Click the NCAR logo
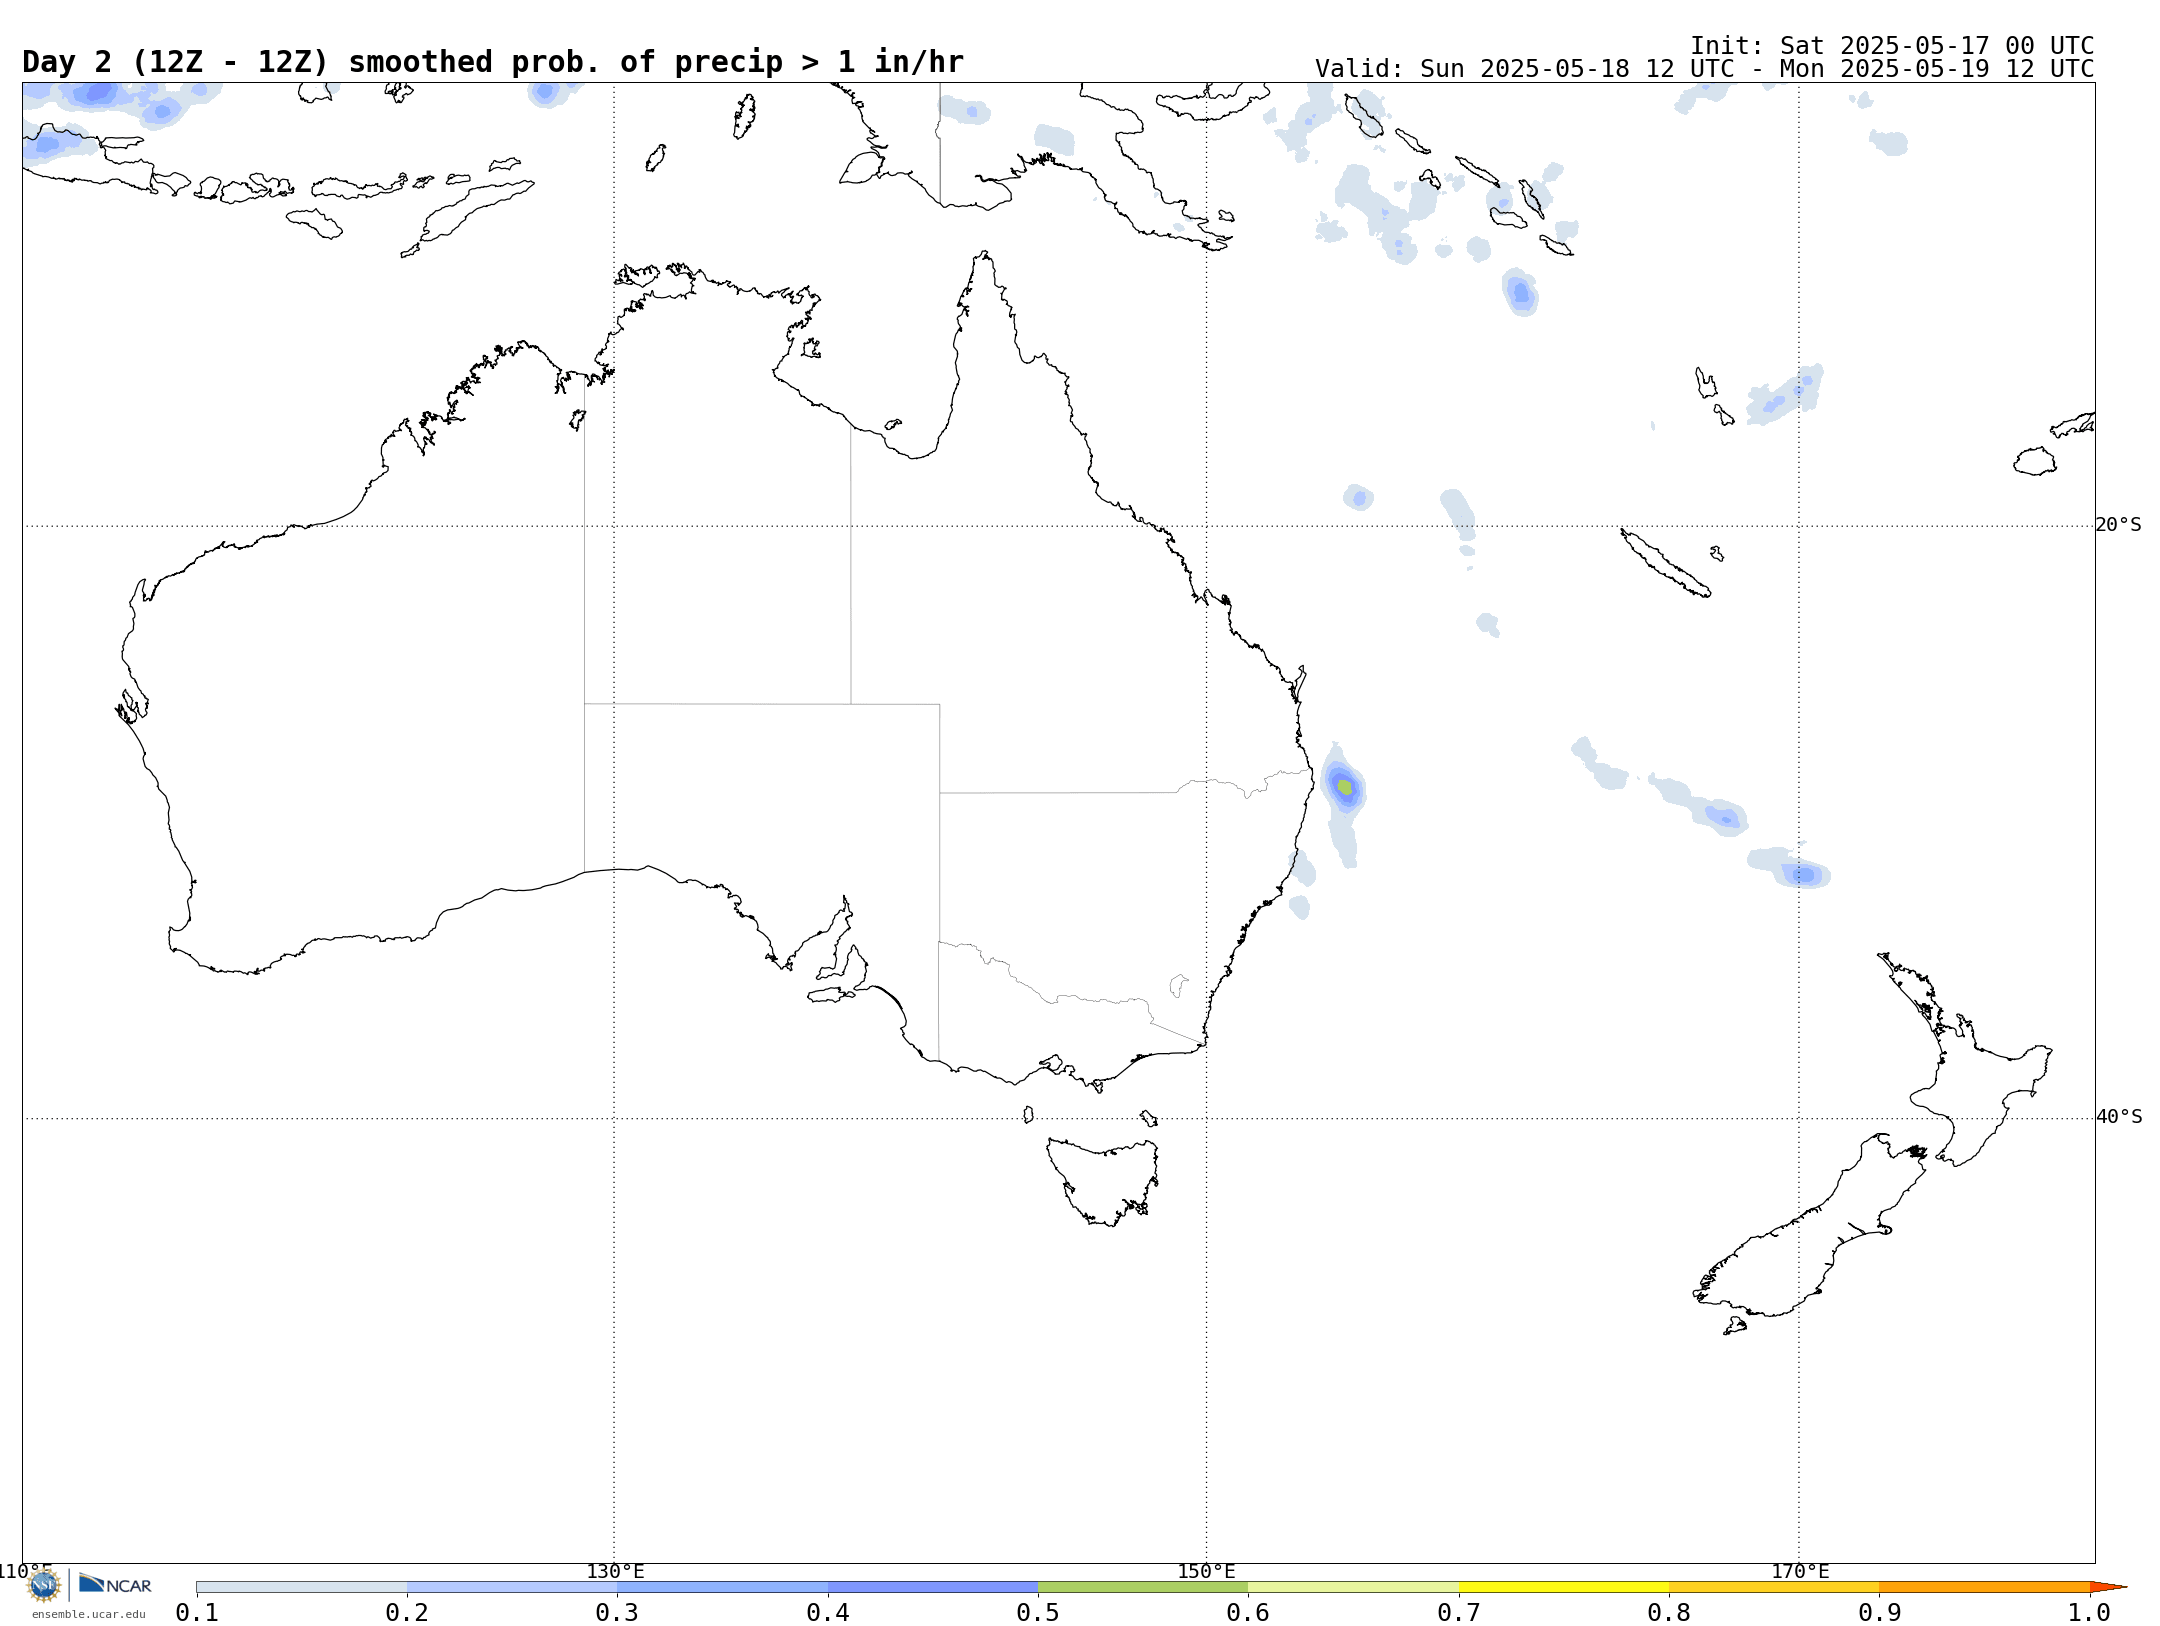The image size is (2160, 1626). click(115, 1584)
